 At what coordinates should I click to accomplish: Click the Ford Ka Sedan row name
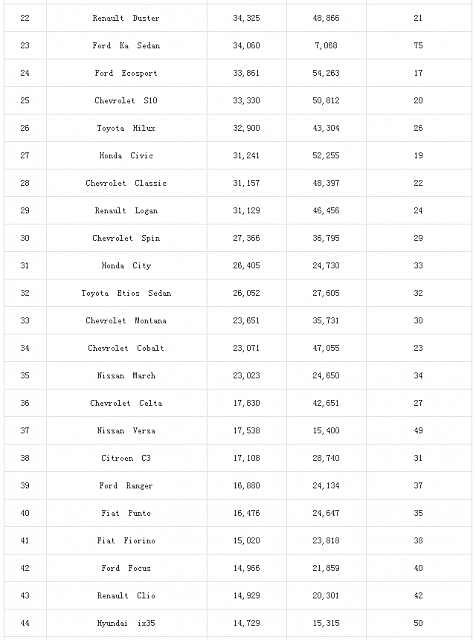click(x=126, y=45)
